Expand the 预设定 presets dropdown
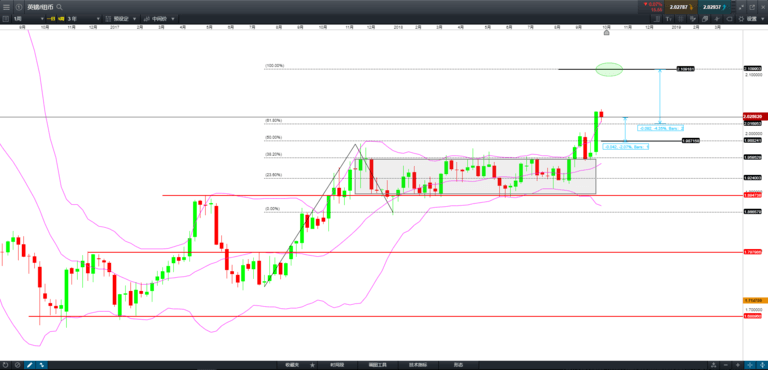Viewport: 768px width, 370px height. tap(121, 19)
